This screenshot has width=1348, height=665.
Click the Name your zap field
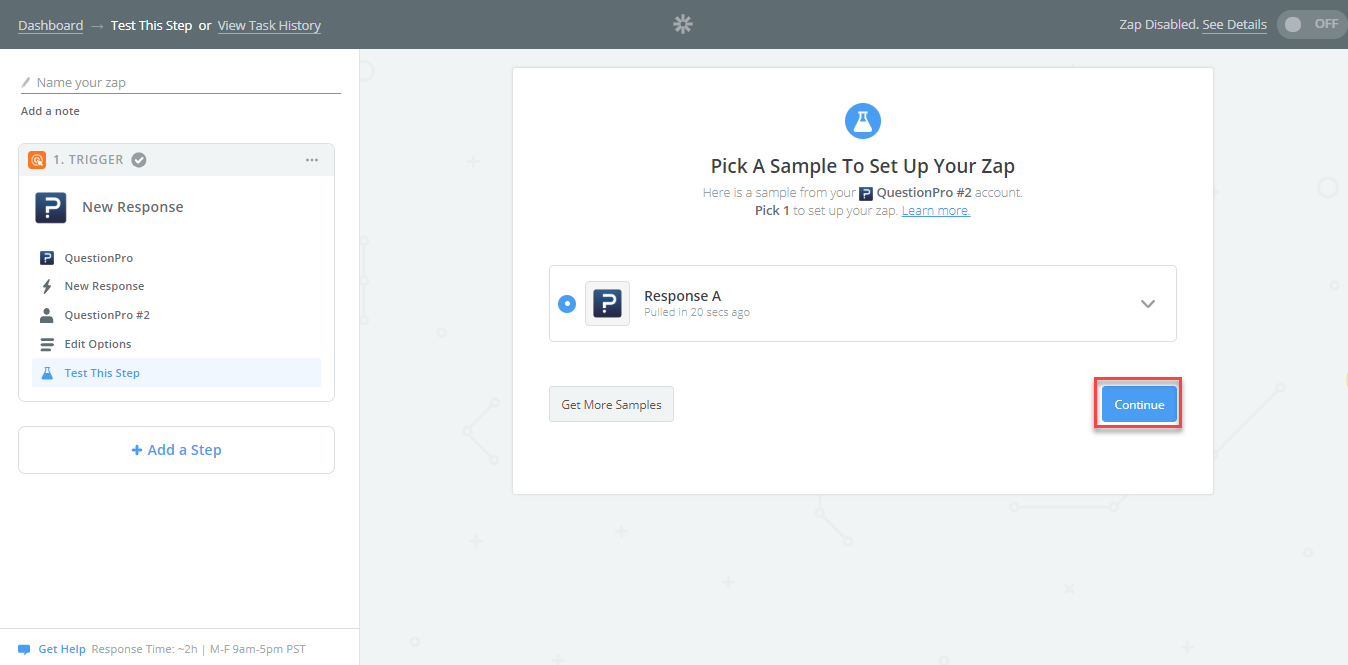point(185,83)
